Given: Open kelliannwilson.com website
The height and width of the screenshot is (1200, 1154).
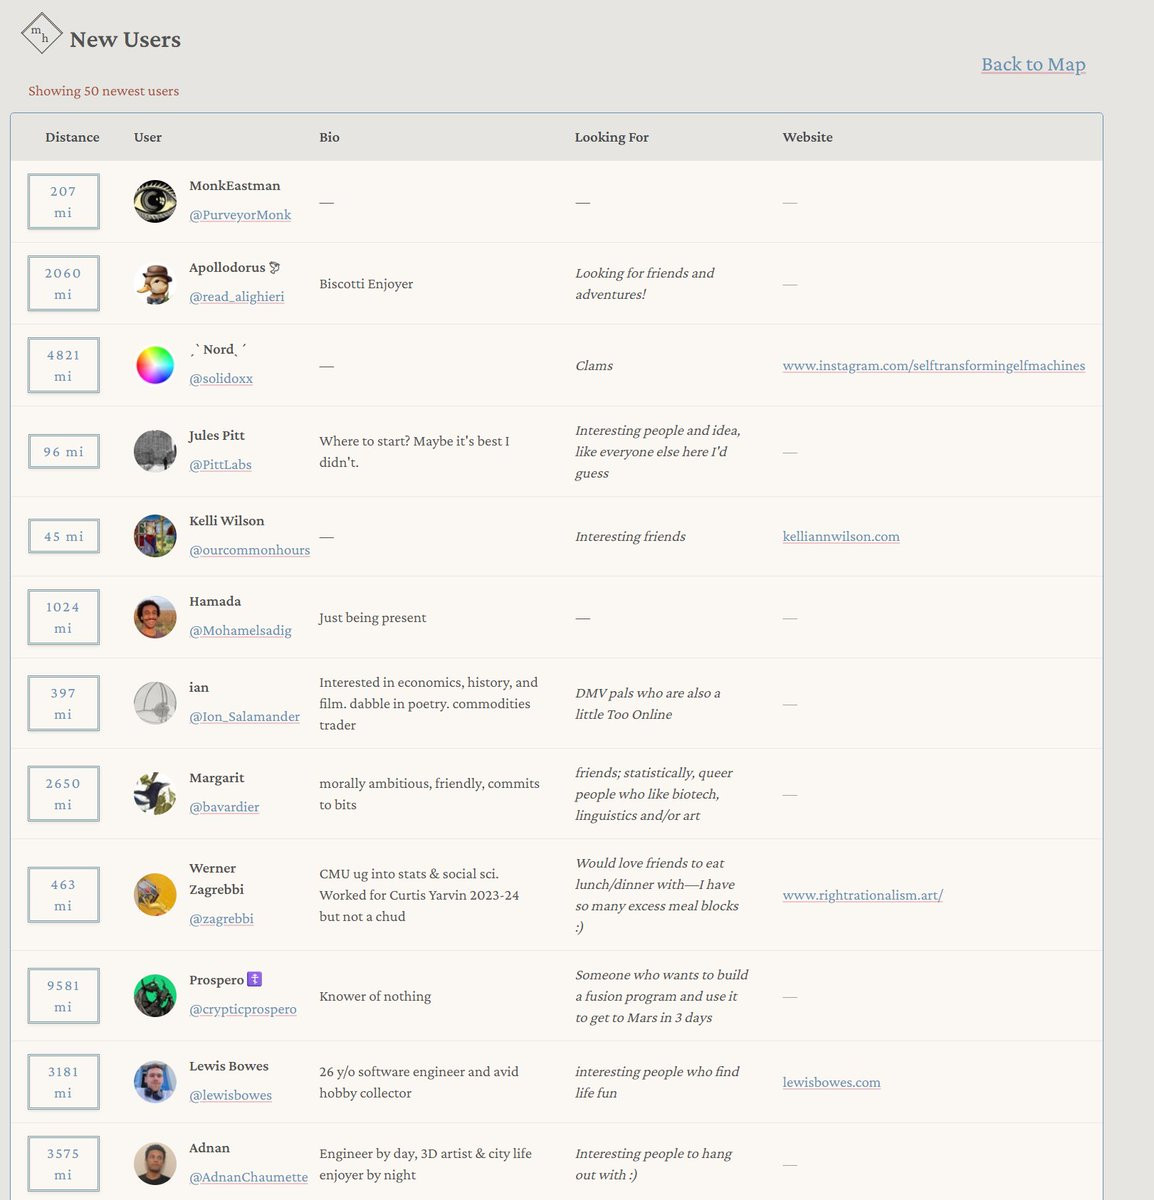Looking at the screenshot, I should tap(841, 537).
